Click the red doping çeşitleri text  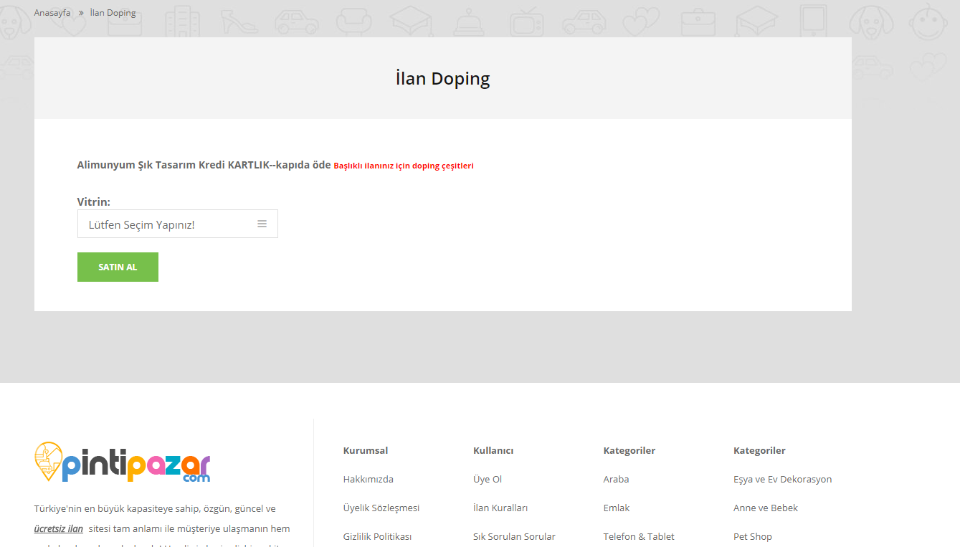click(403, 166)
